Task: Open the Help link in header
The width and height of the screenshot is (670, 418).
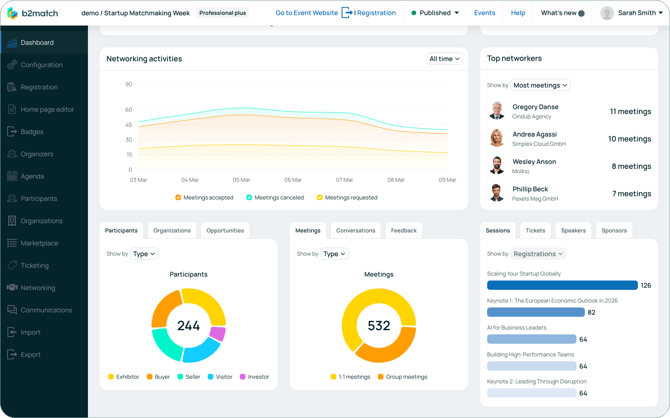Action: click(518, 13)
